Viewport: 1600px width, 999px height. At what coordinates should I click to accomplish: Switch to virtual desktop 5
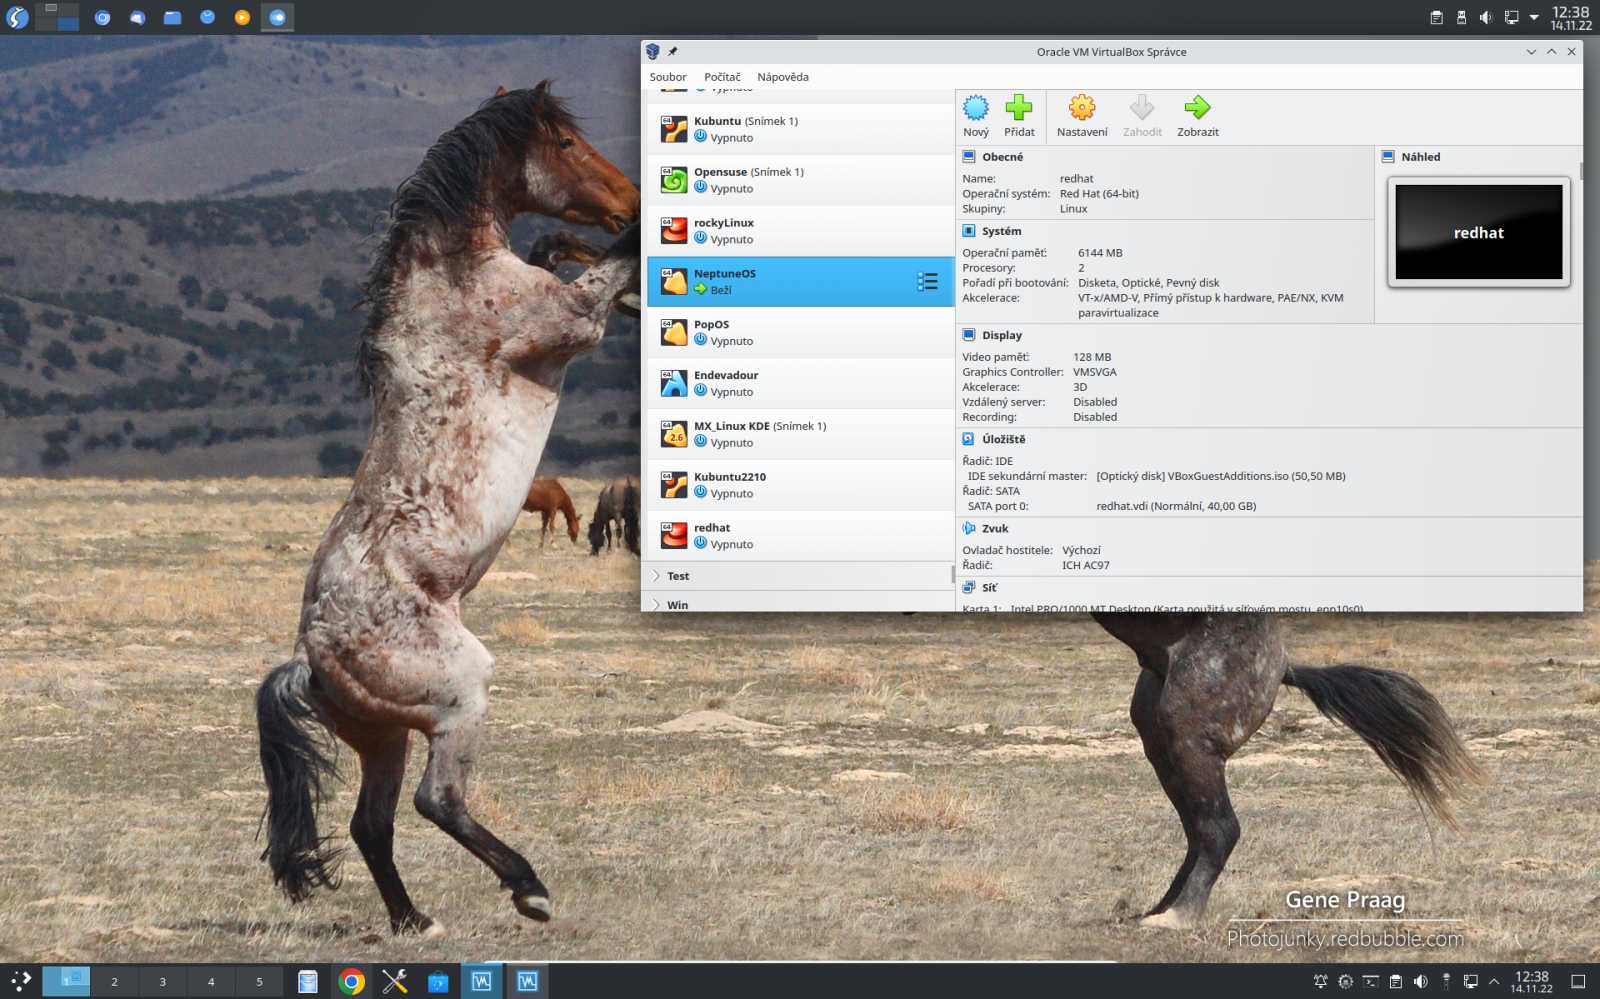[x=259, y=981]
